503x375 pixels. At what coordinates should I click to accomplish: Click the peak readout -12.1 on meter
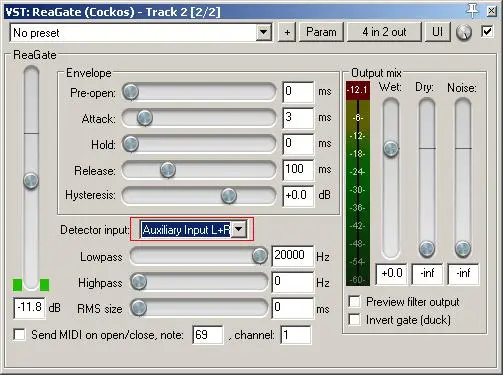pos(358,90)
